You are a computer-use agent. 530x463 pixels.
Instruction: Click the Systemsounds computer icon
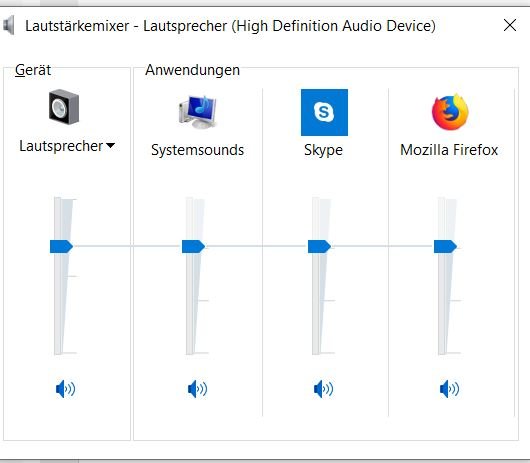(198, 112)
